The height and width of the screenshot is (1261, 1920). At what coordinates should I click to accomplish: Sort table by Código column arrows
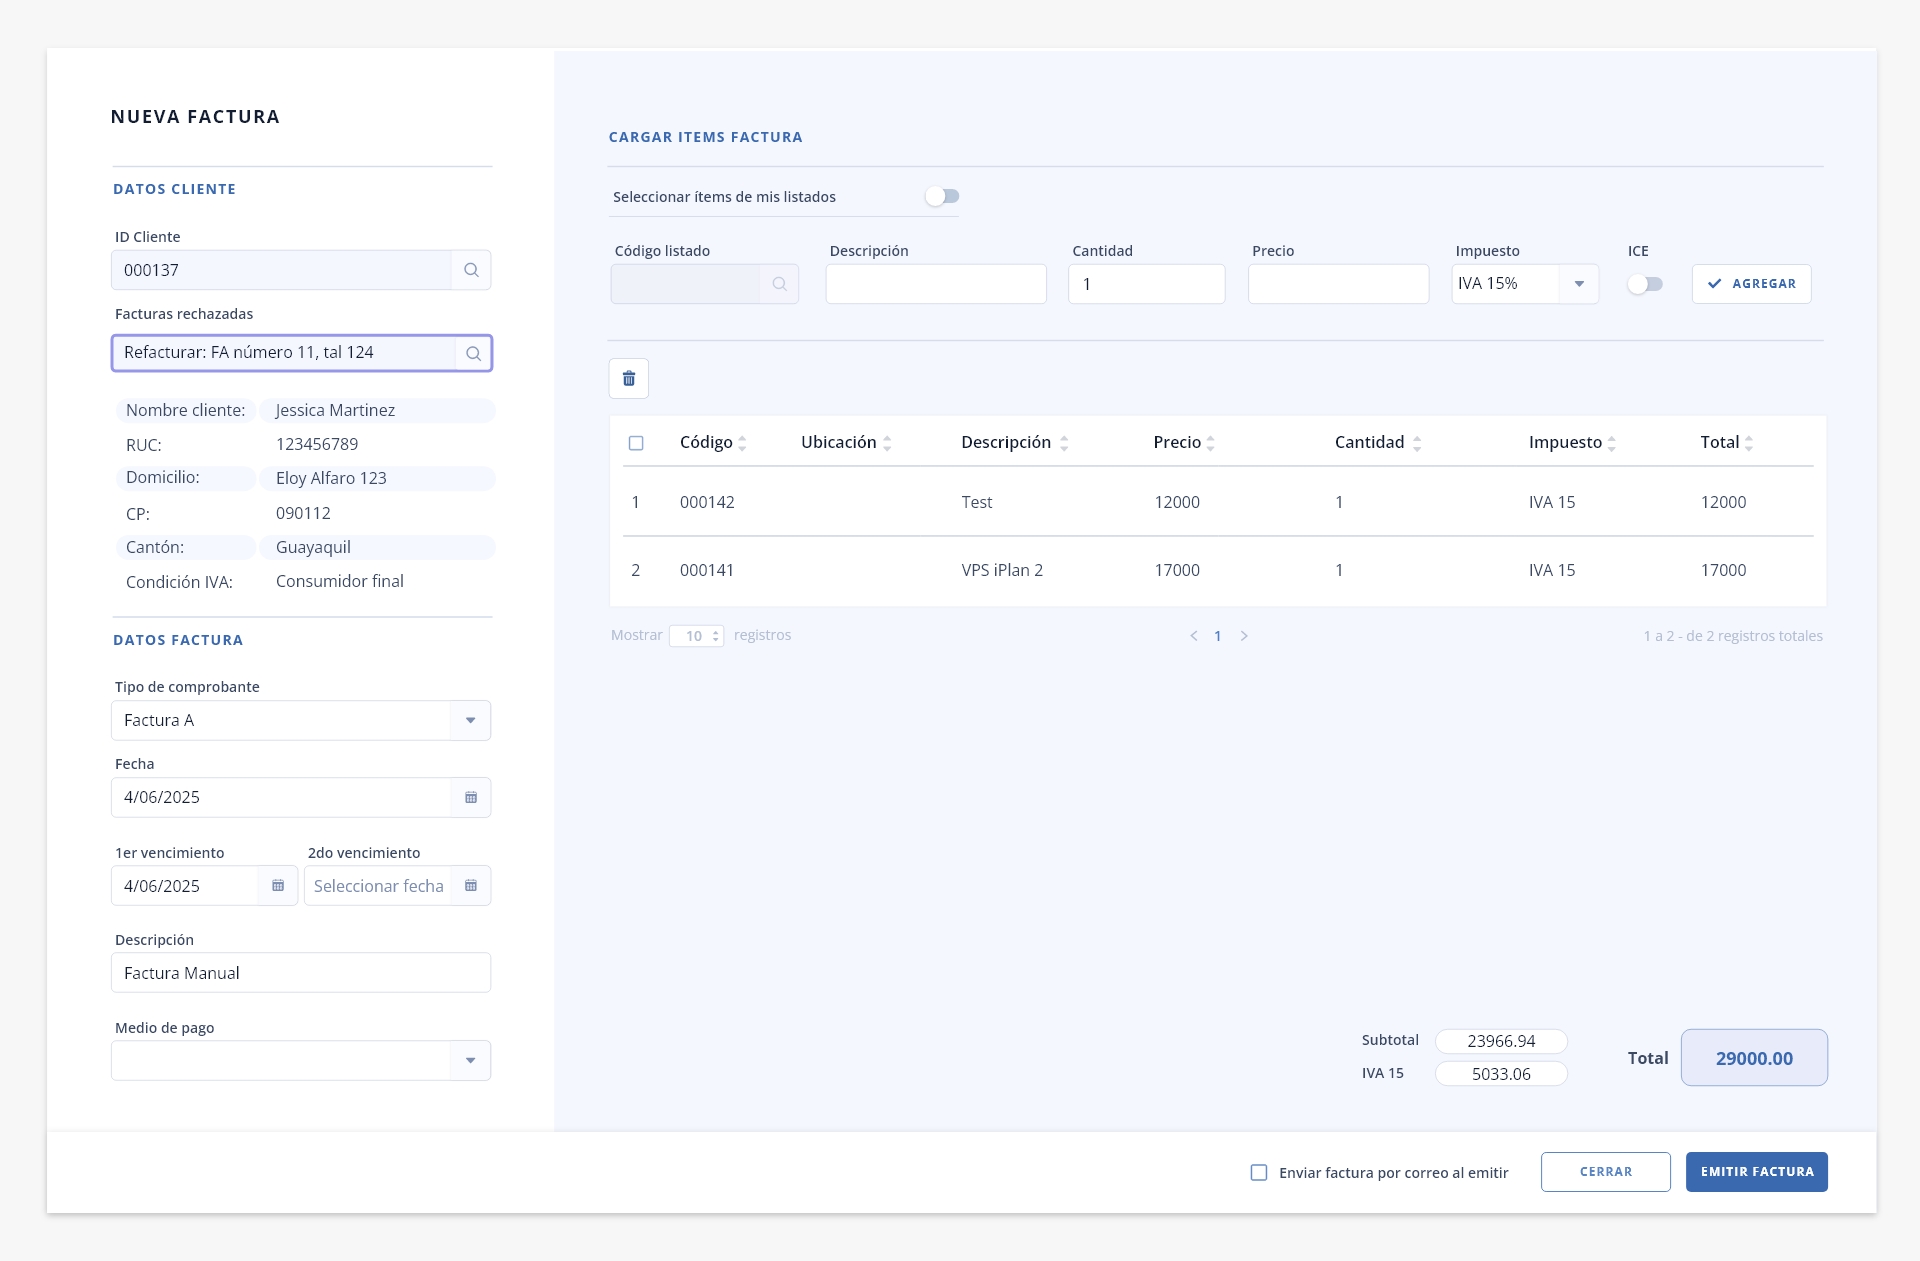click(742, 443)
